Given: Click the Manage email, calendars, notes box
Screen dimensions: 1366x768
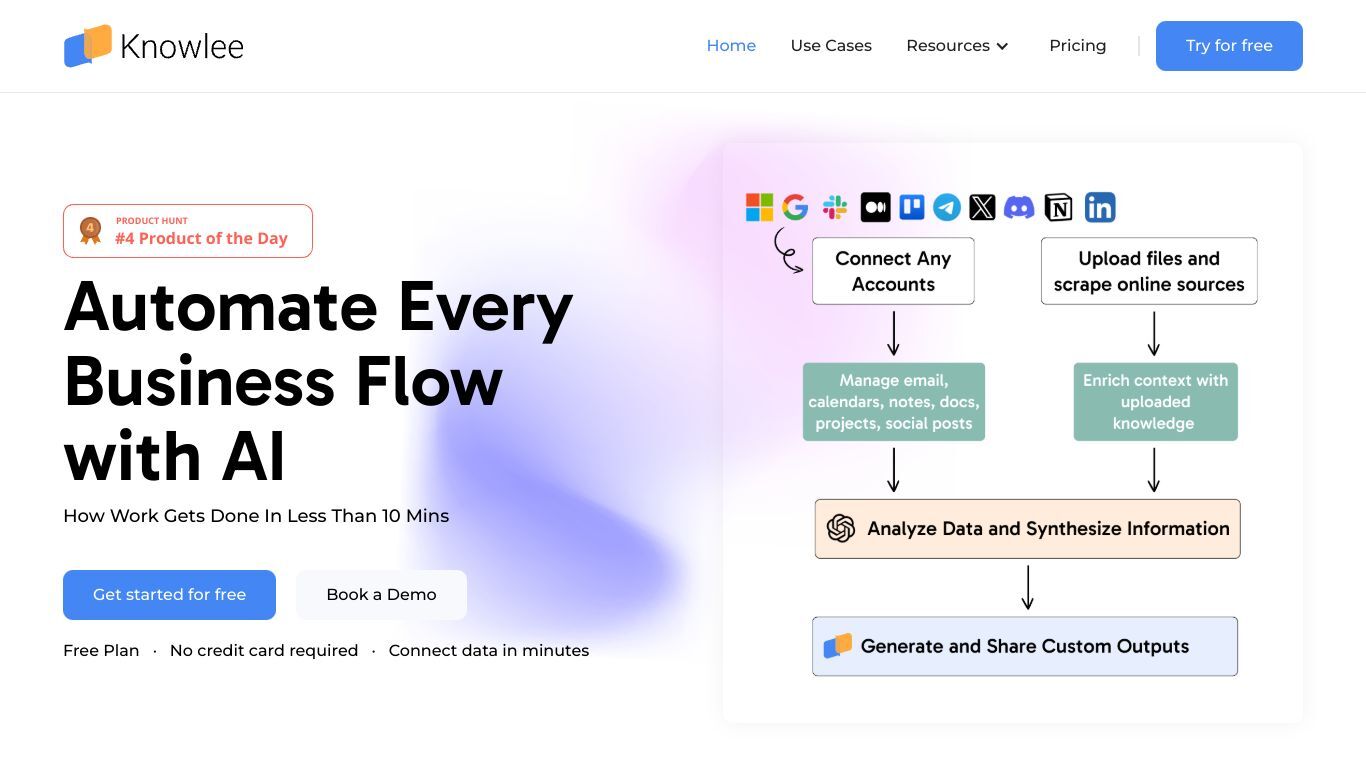Looking at the screenshot, I should click(x=894, y=402).
